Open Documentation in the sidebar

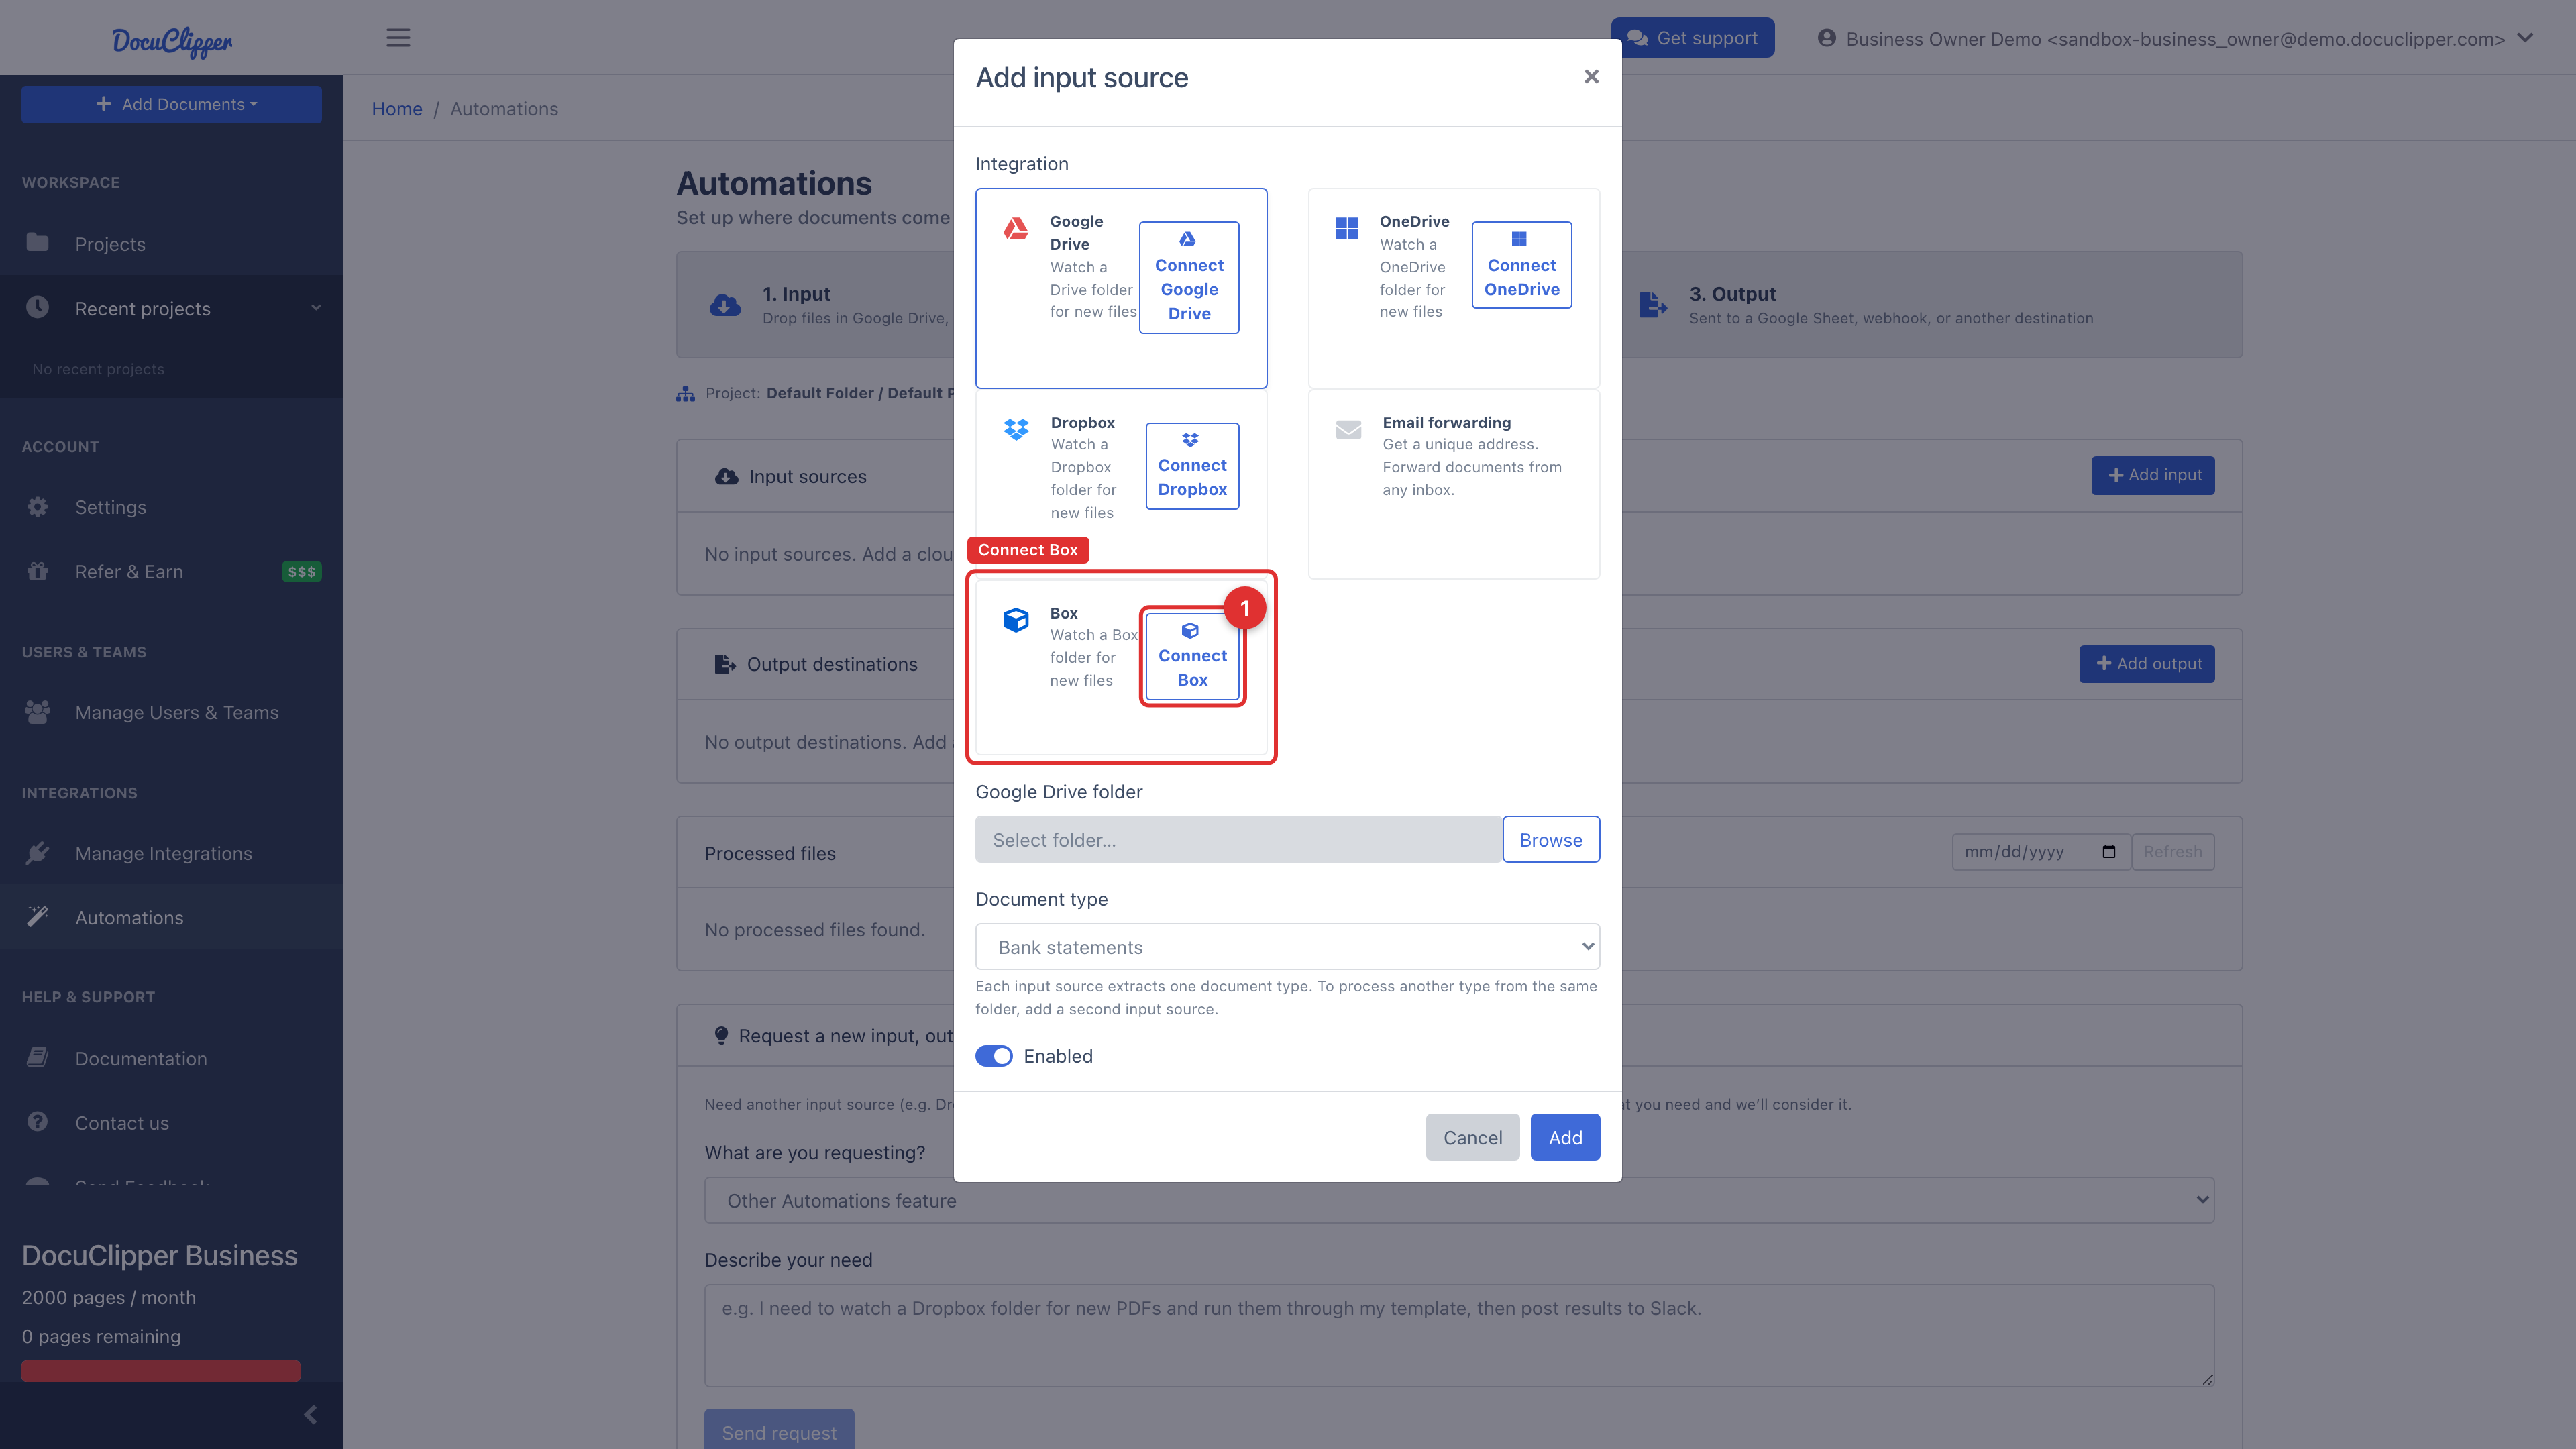[172, 1058]
